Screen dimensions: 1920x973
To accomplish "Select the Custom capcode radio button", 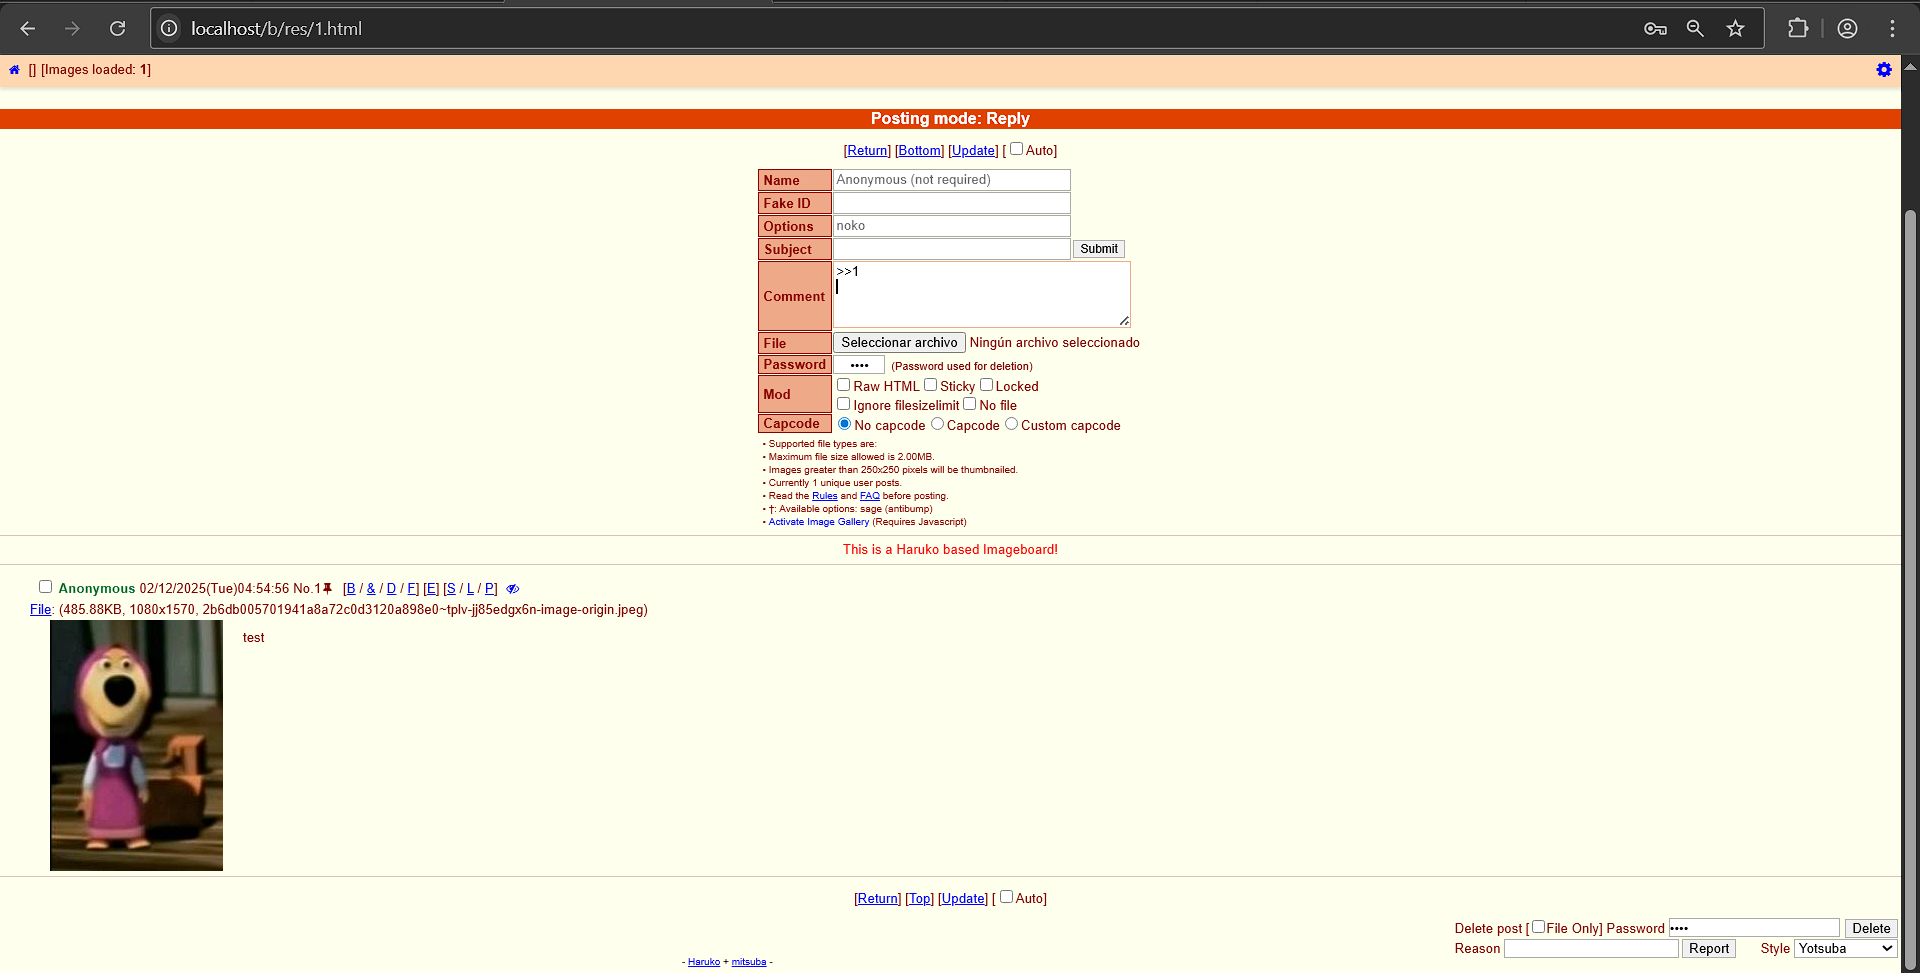I will point(1011,424).
